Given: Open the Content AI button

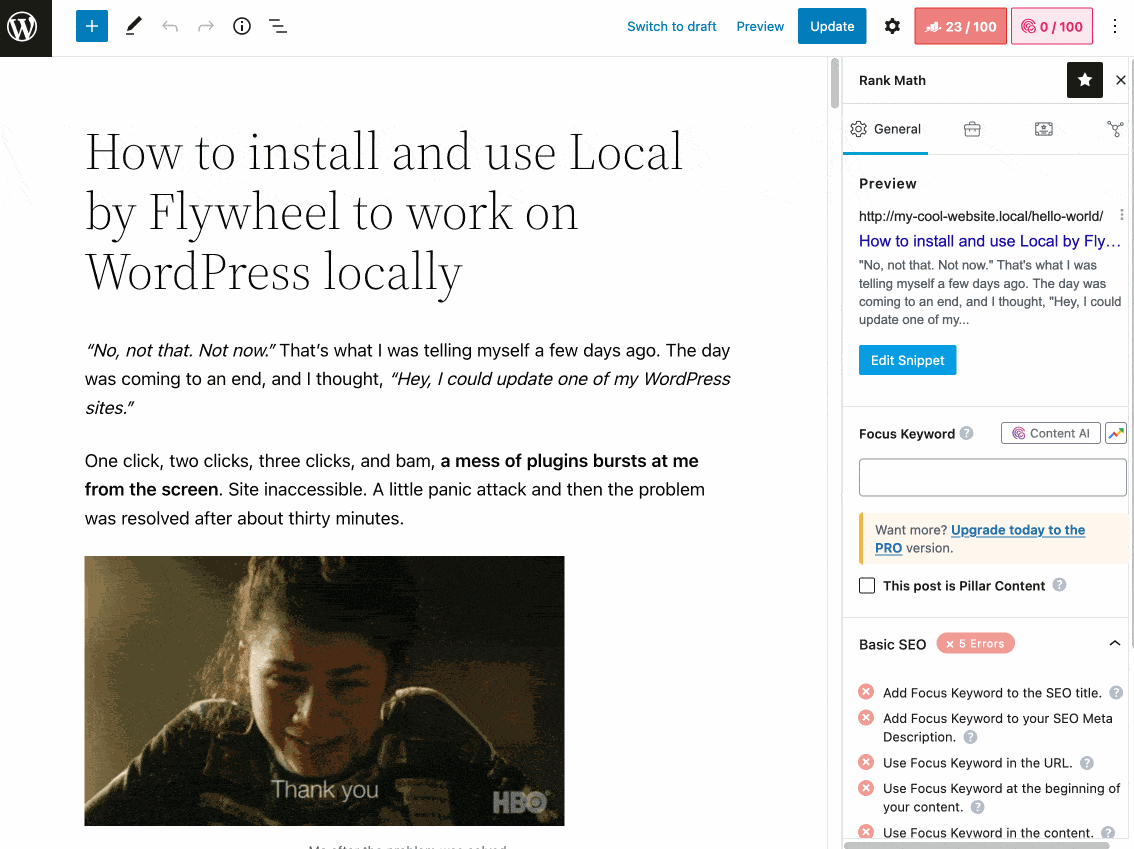Looking at the screenshot, I should click(x=1051, y=433).
